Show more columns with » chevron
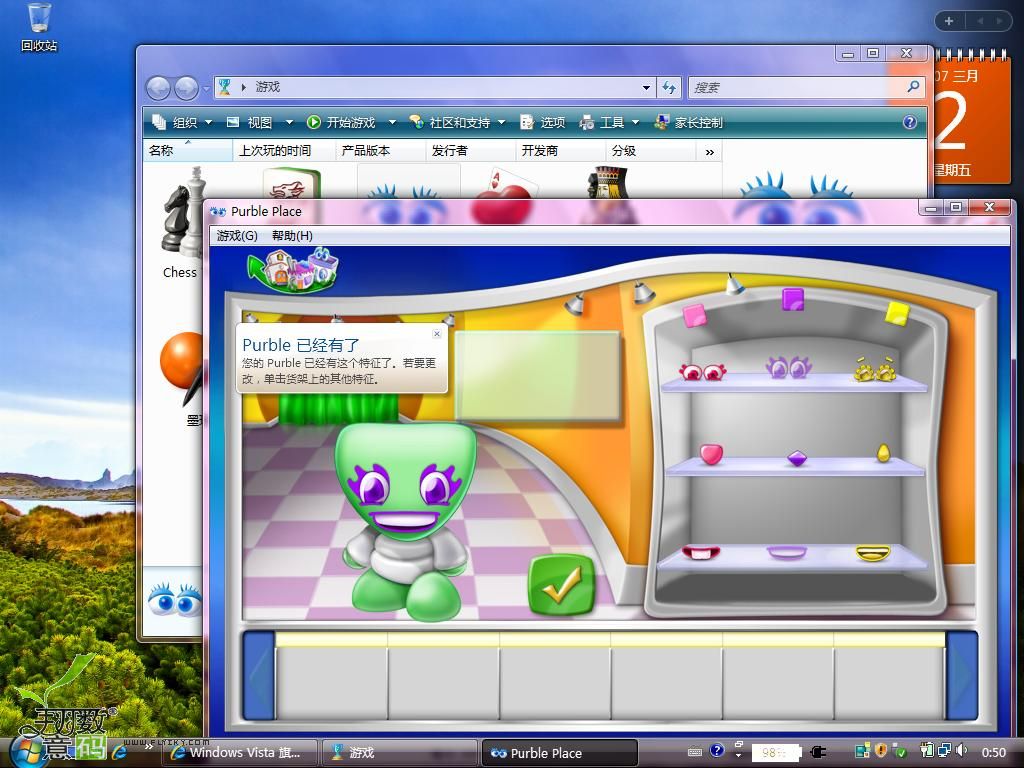The width and height of the screenshot is (1024, 768). click(709, 152)
